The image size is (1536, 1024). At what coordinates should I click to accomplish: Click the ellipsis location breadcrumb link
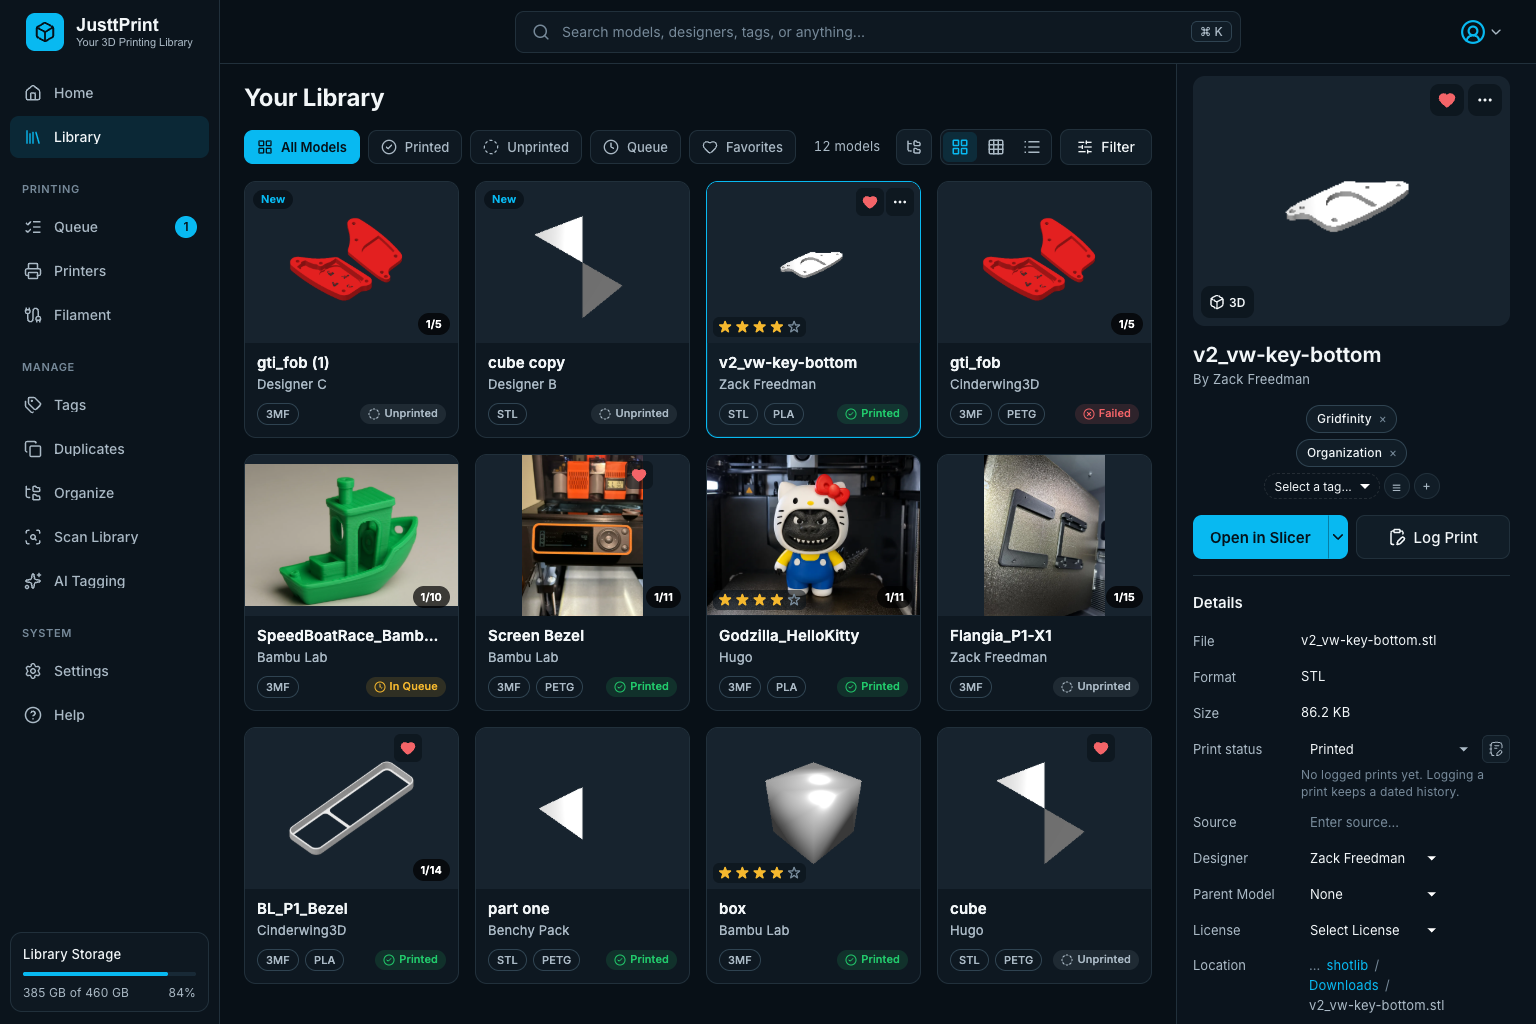pyautogui.click(x=1314, y=965)
